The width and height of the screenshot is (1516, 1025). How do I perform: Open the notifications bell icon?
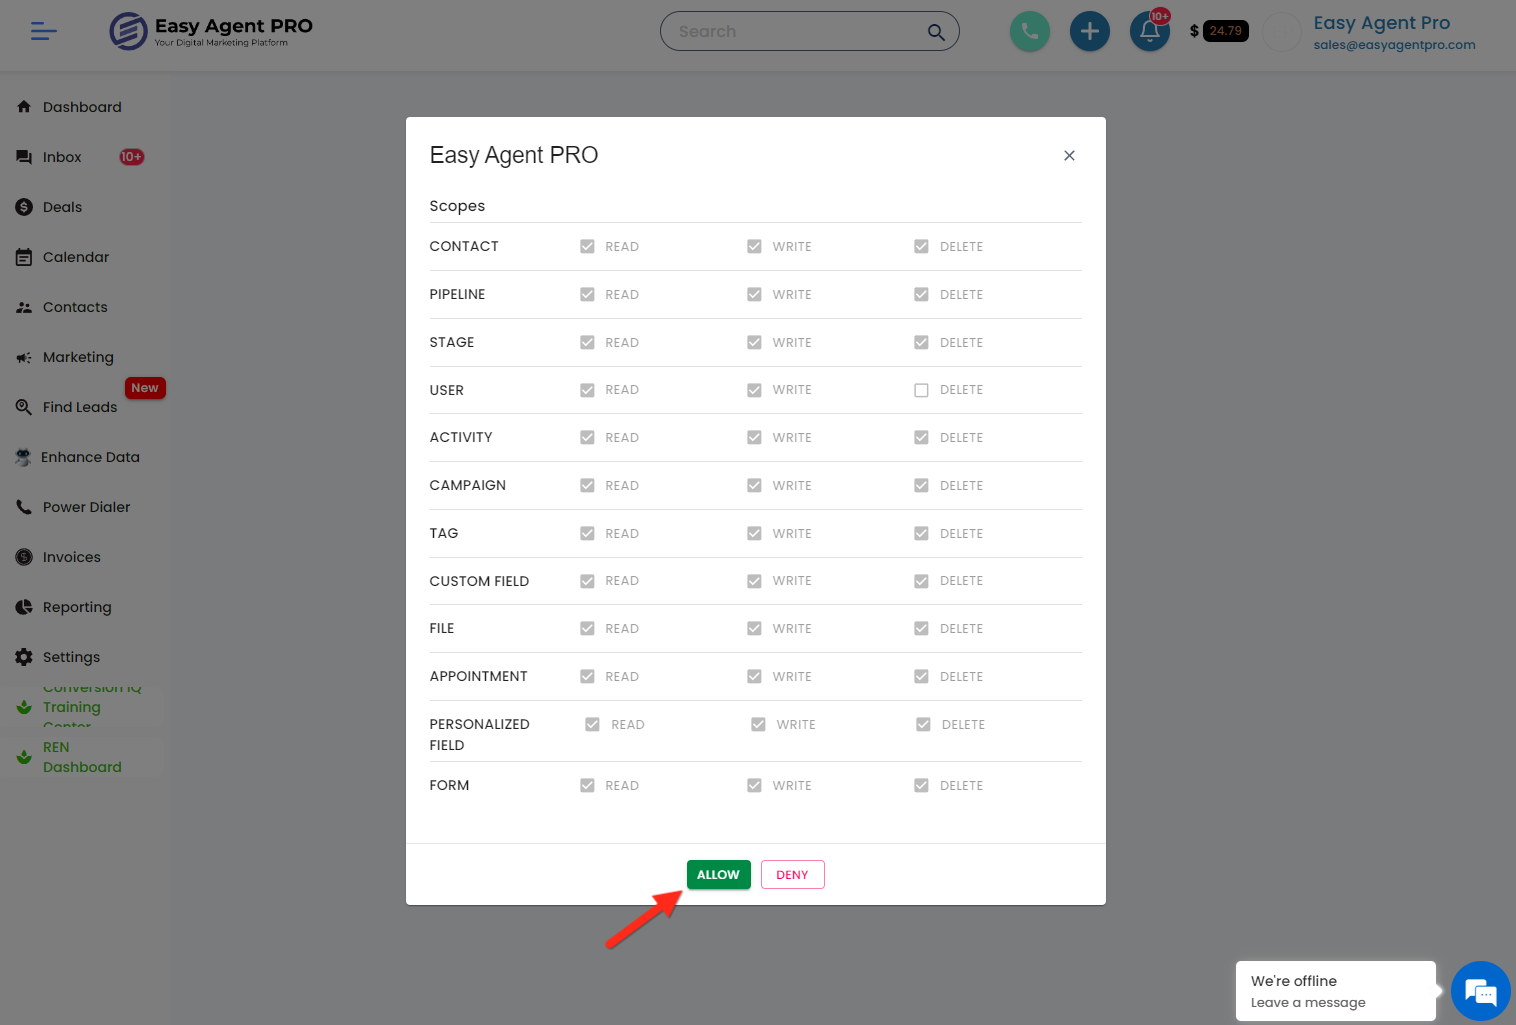1150,32
